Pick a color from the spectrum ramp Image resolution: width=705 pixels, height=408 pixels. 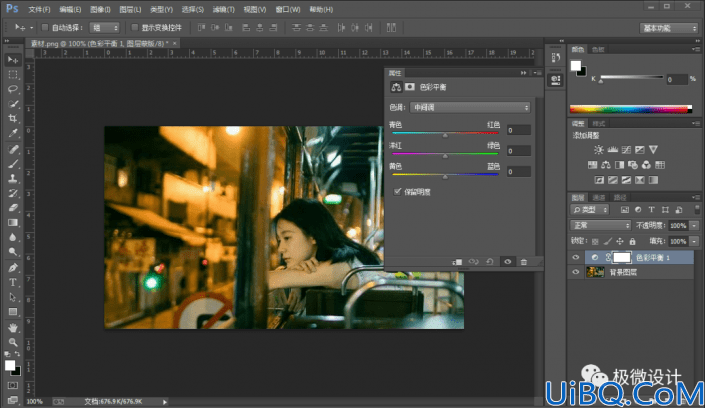[630, 109]
